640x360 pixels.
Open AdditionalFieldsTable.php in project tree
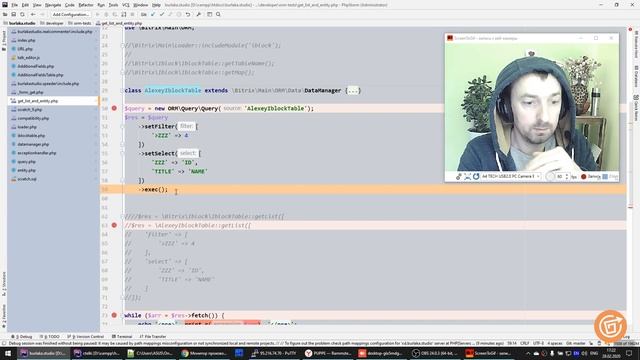tap(40, 75)
